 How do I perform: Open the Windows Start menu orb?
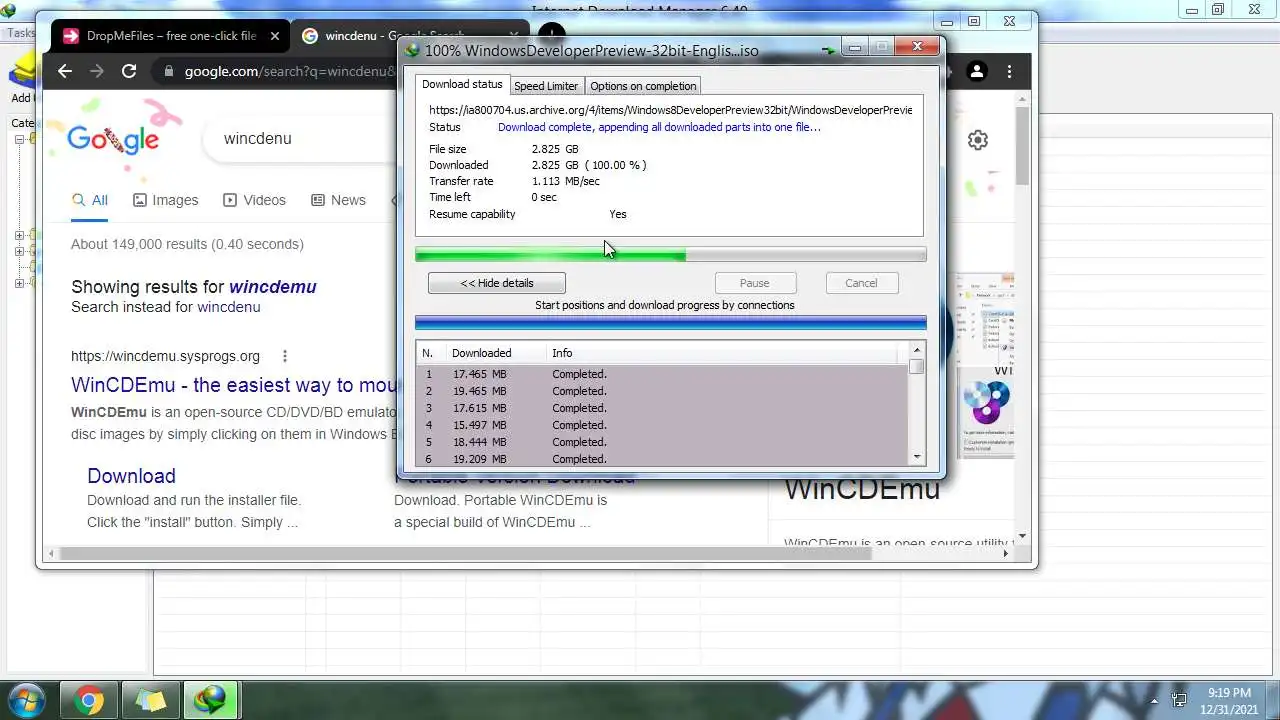tap(26, 699)
